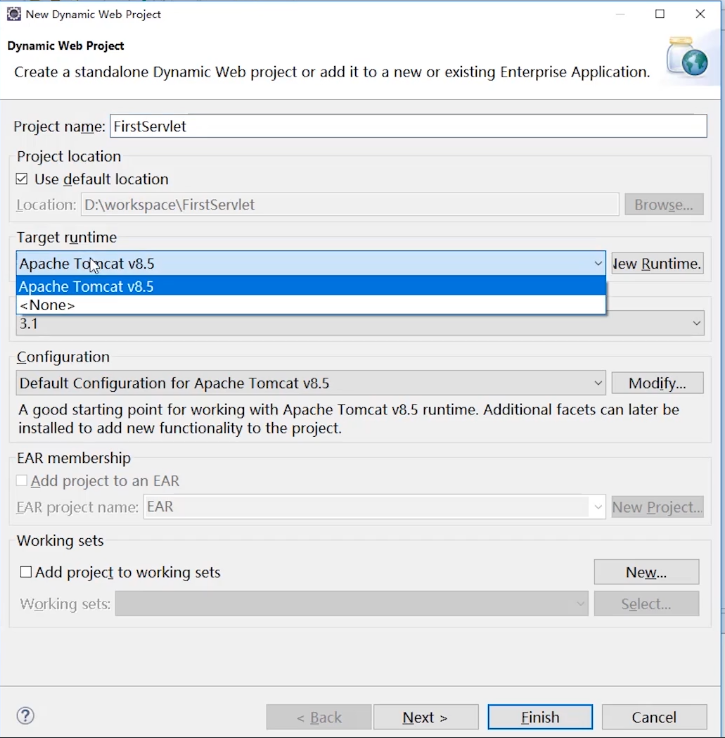The image size is (725, 738).
Task: Minimize the New Dynamic Web Project dialog
Action: pyautogui.click(x=620, y=14)
